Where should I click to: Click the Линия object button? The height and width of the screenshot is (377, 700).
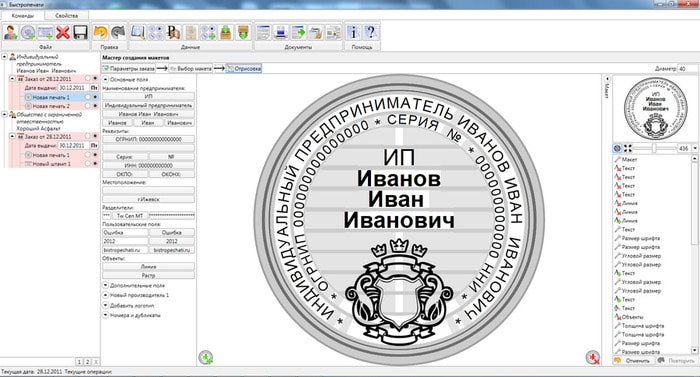[x=149, y=267]
